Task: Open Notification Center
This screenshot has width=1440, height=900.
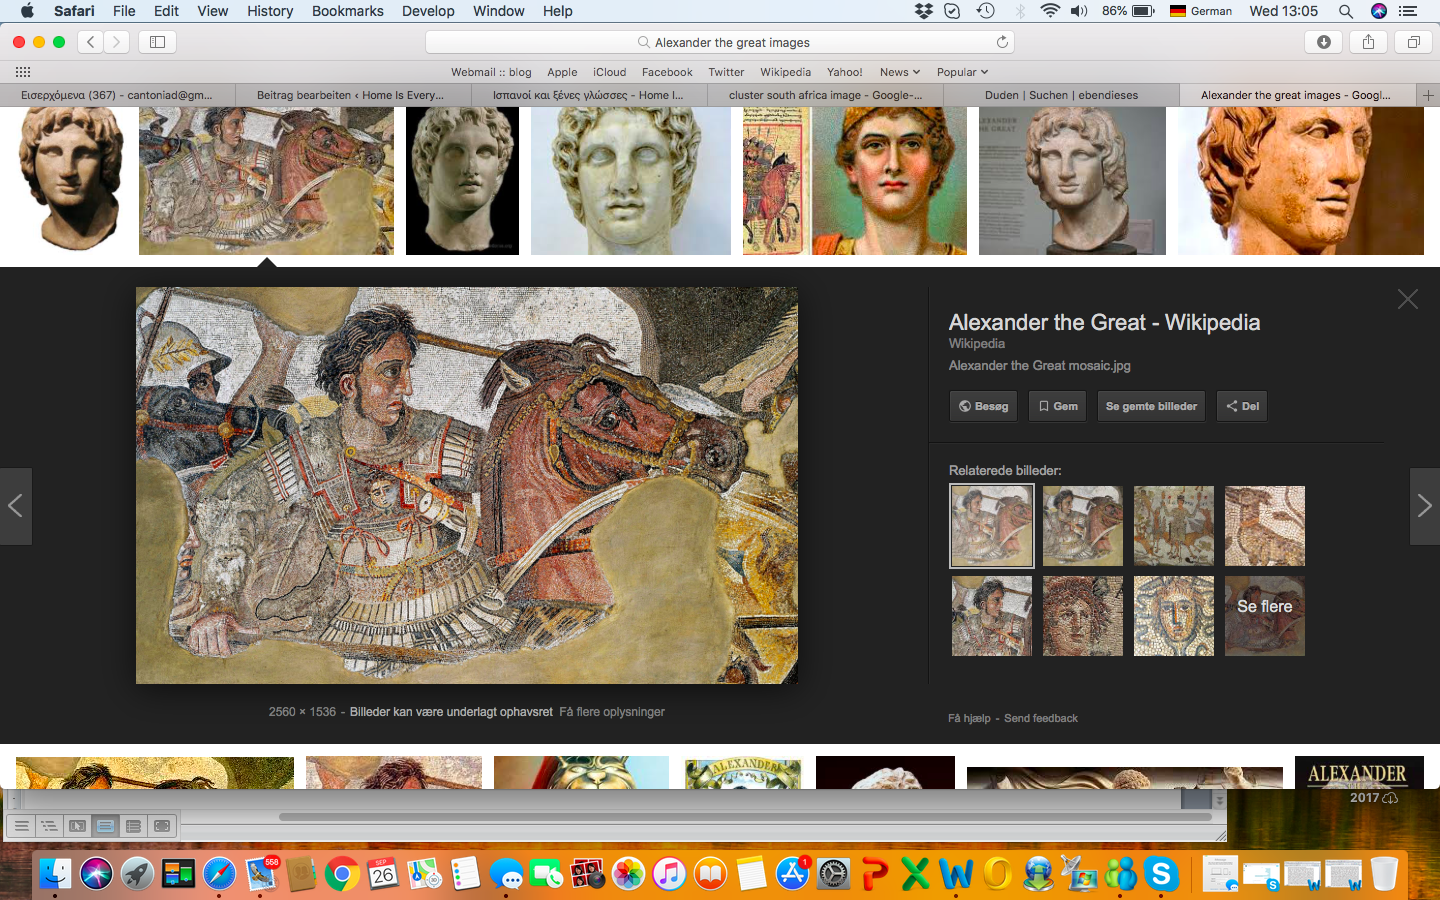Action: (1409, 11)
